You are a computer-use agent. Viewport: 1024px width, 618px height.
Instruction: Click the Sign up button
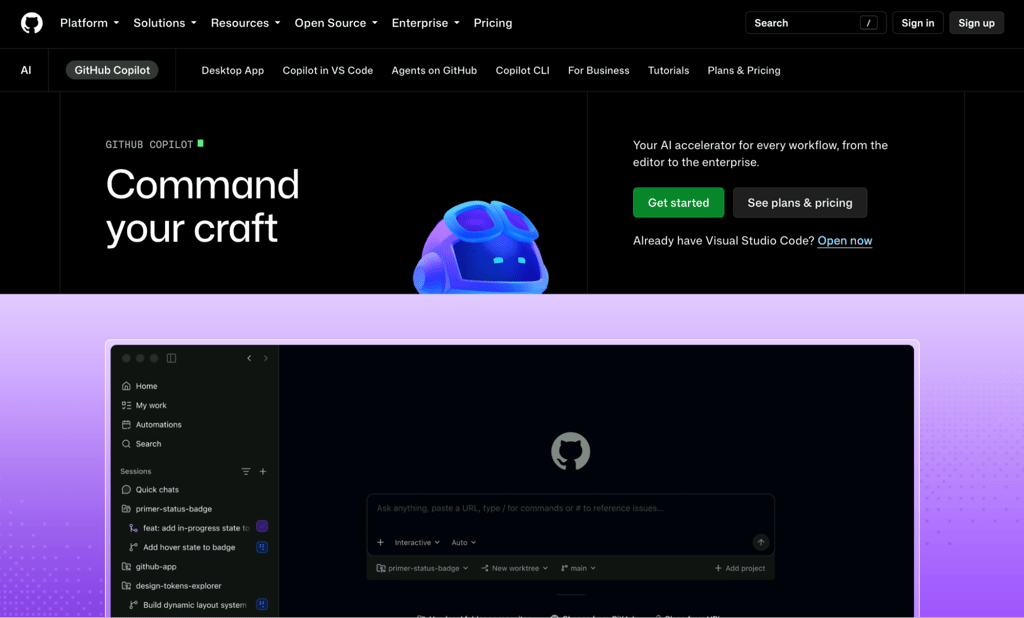click(x=976, y=23)
